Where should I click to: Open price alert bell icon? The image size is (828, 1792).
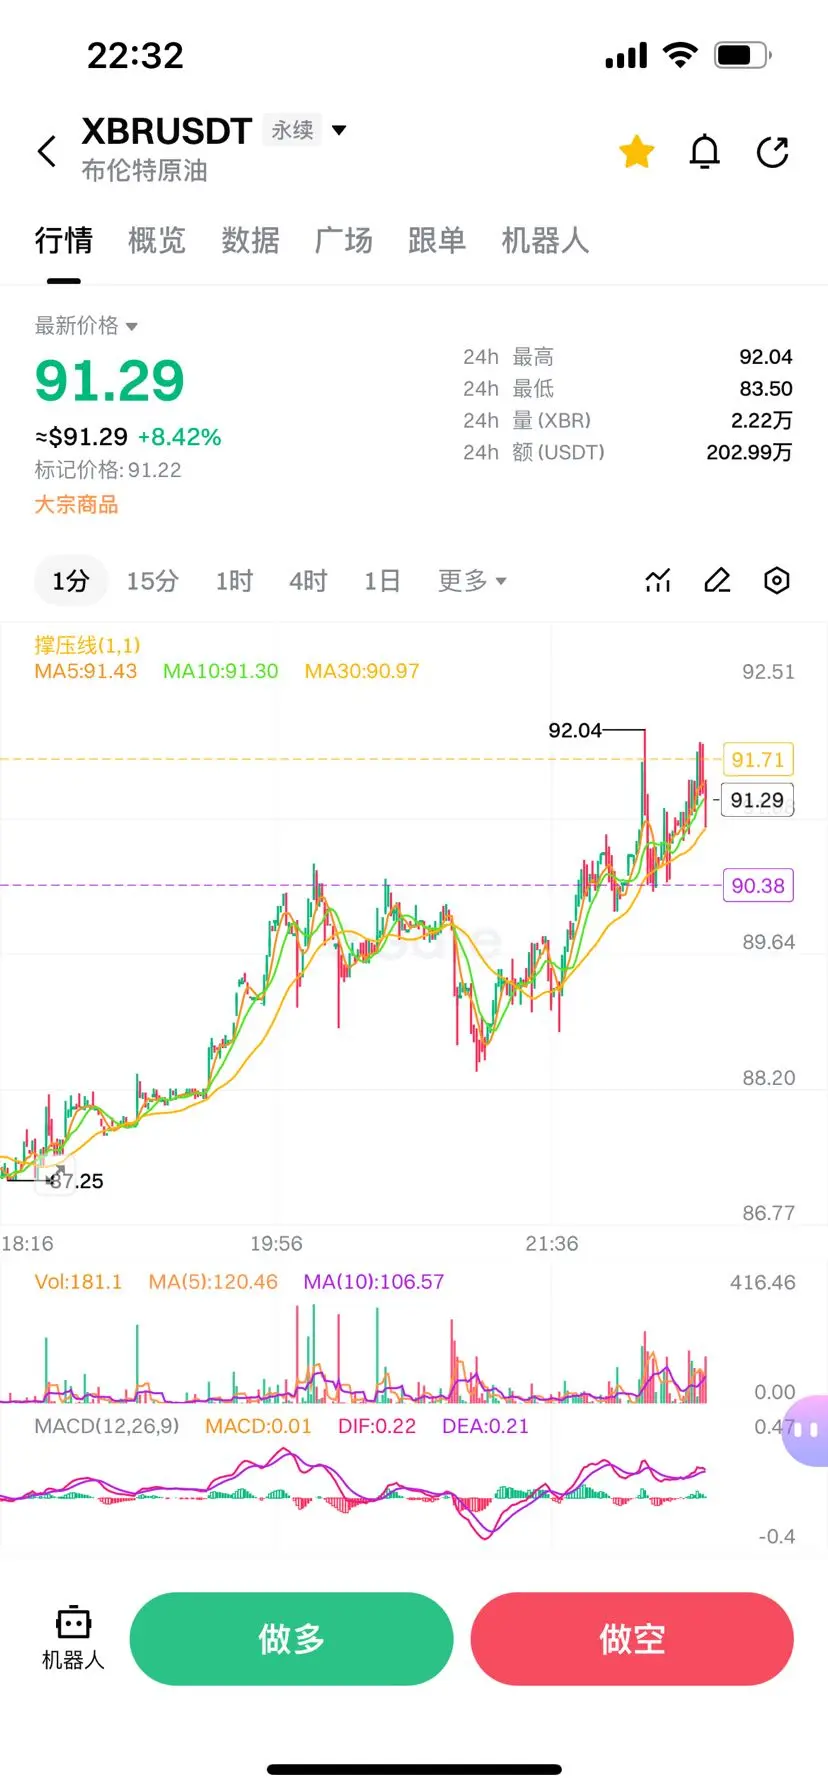tap(705, 152)
